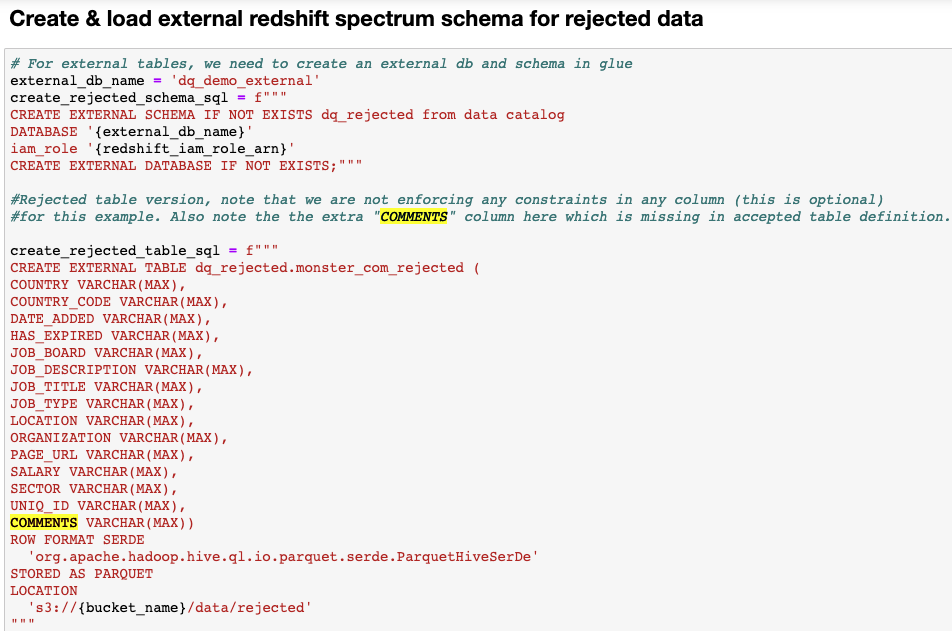Click the CREATE EXTERNAL DATABASE IF NOT EXISTS line
Screen dimensions: 952x631
[x=186, y=166]
